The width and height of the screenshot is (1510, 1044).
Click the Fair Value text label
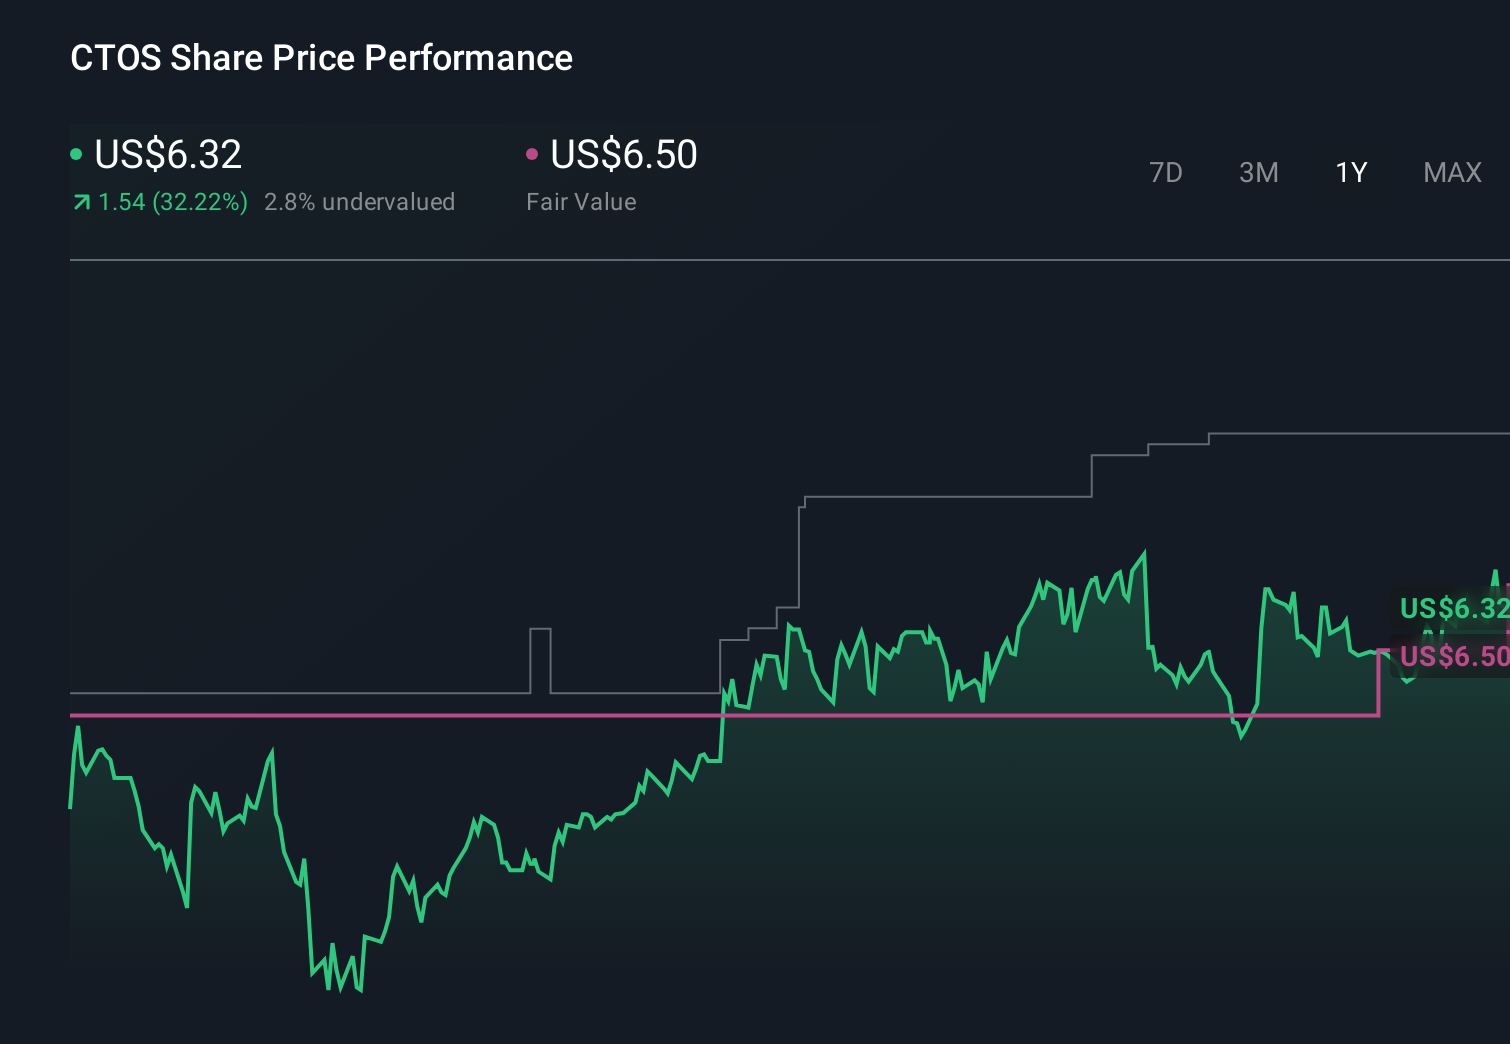pos(580,202)
